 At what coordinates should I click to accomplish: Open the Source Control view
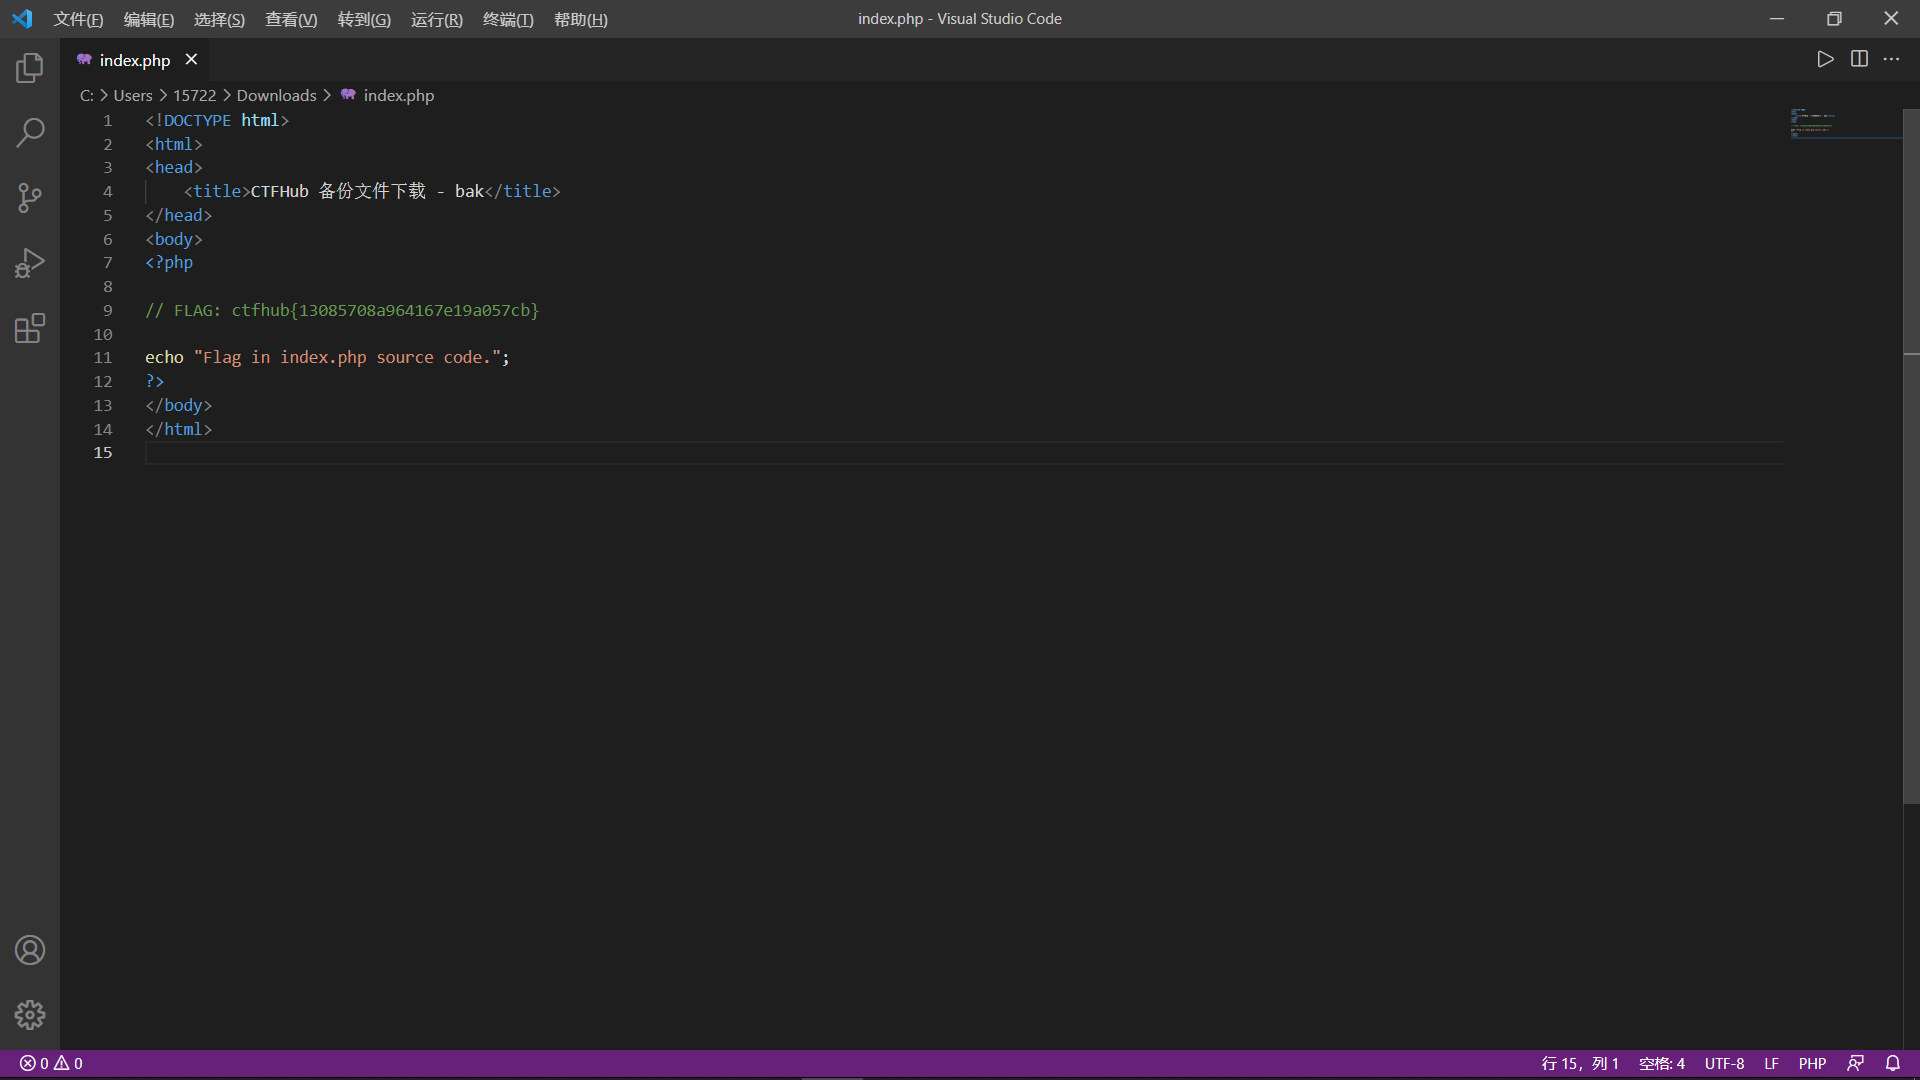[30, 197]
